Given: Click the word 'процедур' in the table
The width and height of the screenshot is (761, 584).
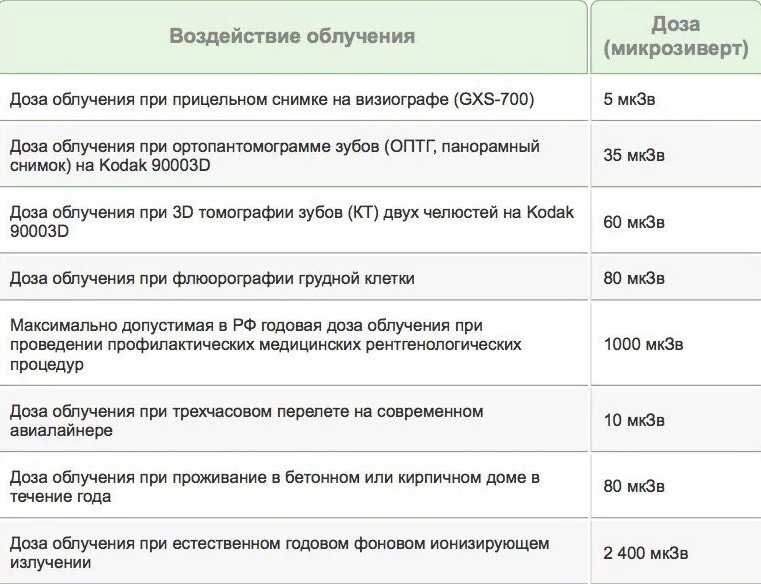Looking at the screenshot, I should click(47, 365).
